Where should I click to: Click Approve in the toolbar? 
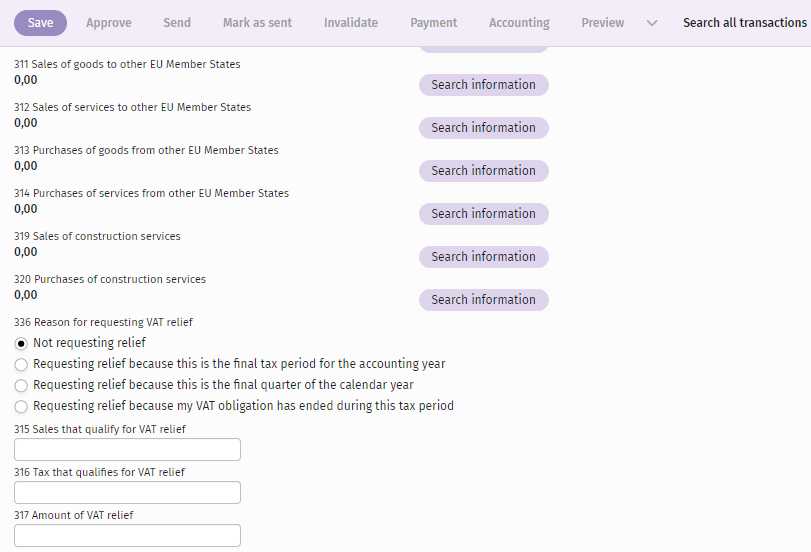pyautogui.click(x=109, y=23)
